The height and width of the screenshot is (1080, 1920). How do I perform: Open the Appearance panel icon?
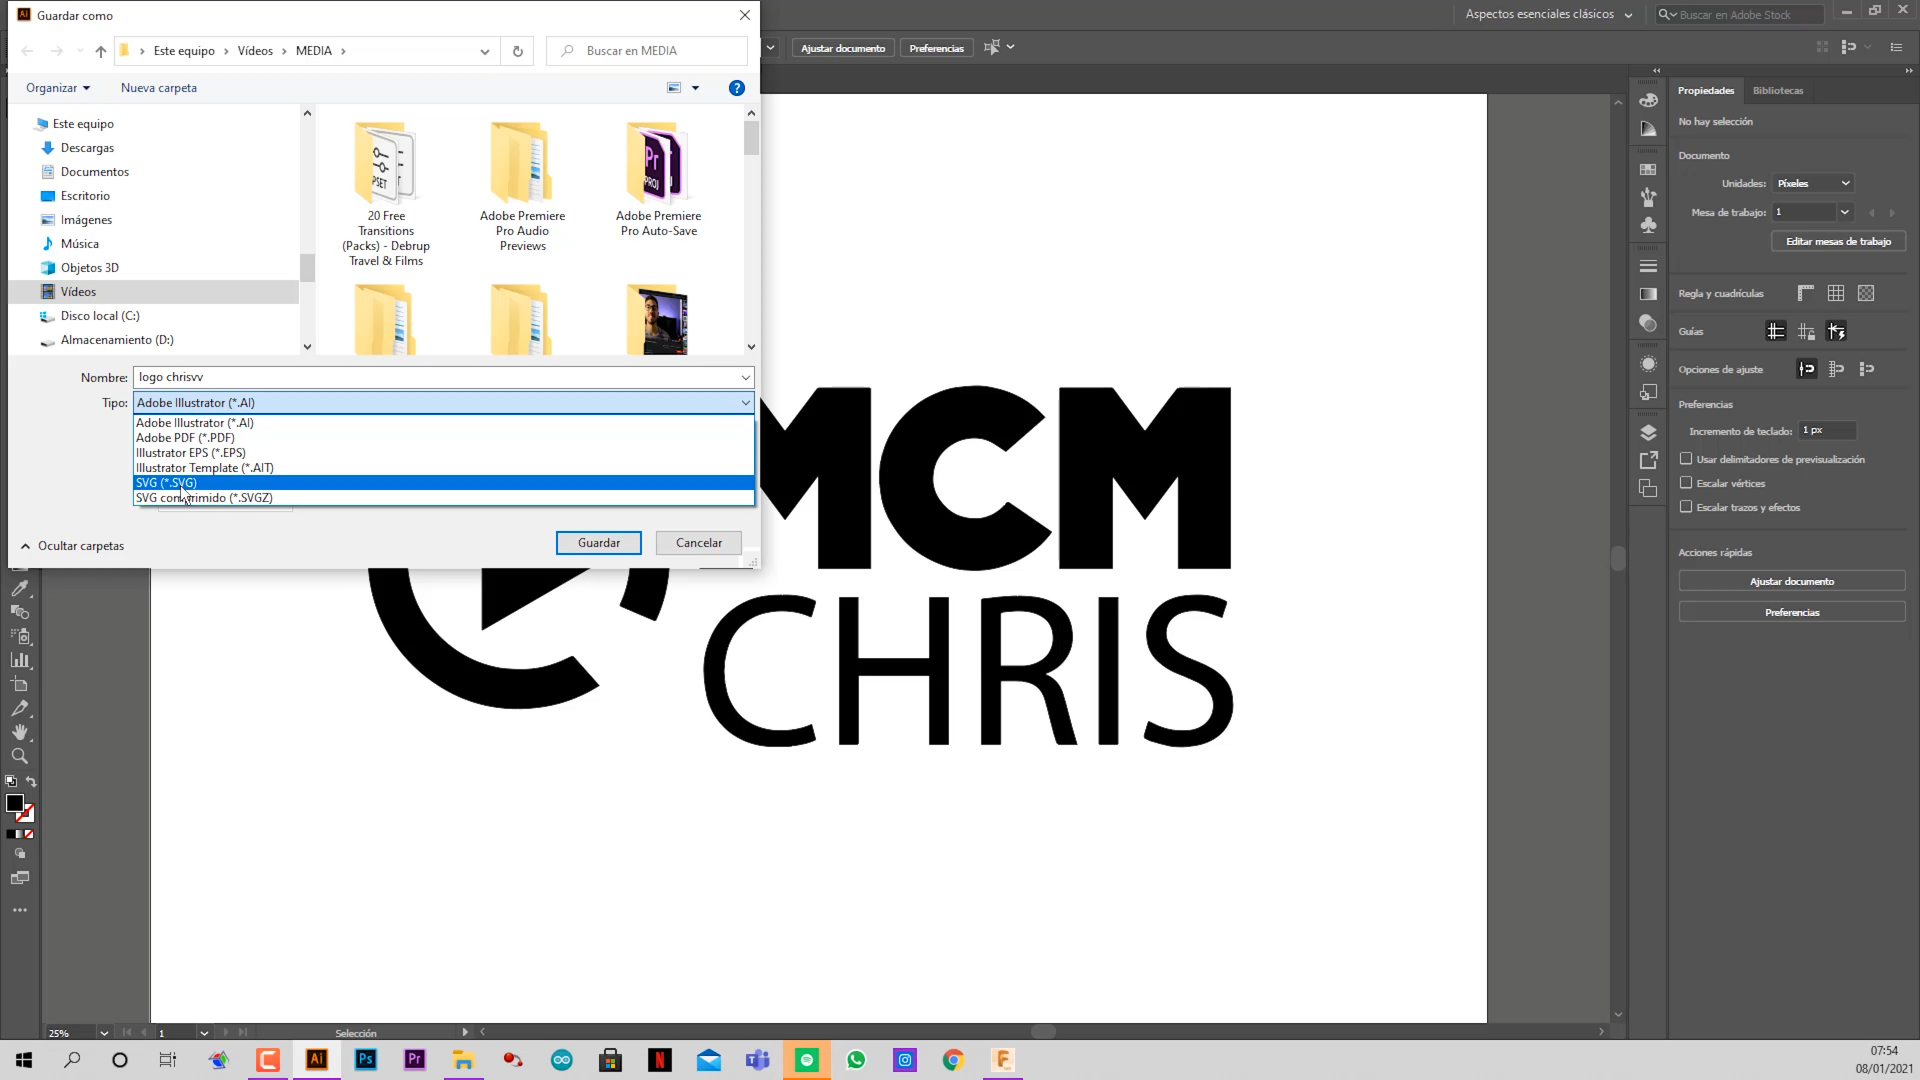[x=1648, y=364]
